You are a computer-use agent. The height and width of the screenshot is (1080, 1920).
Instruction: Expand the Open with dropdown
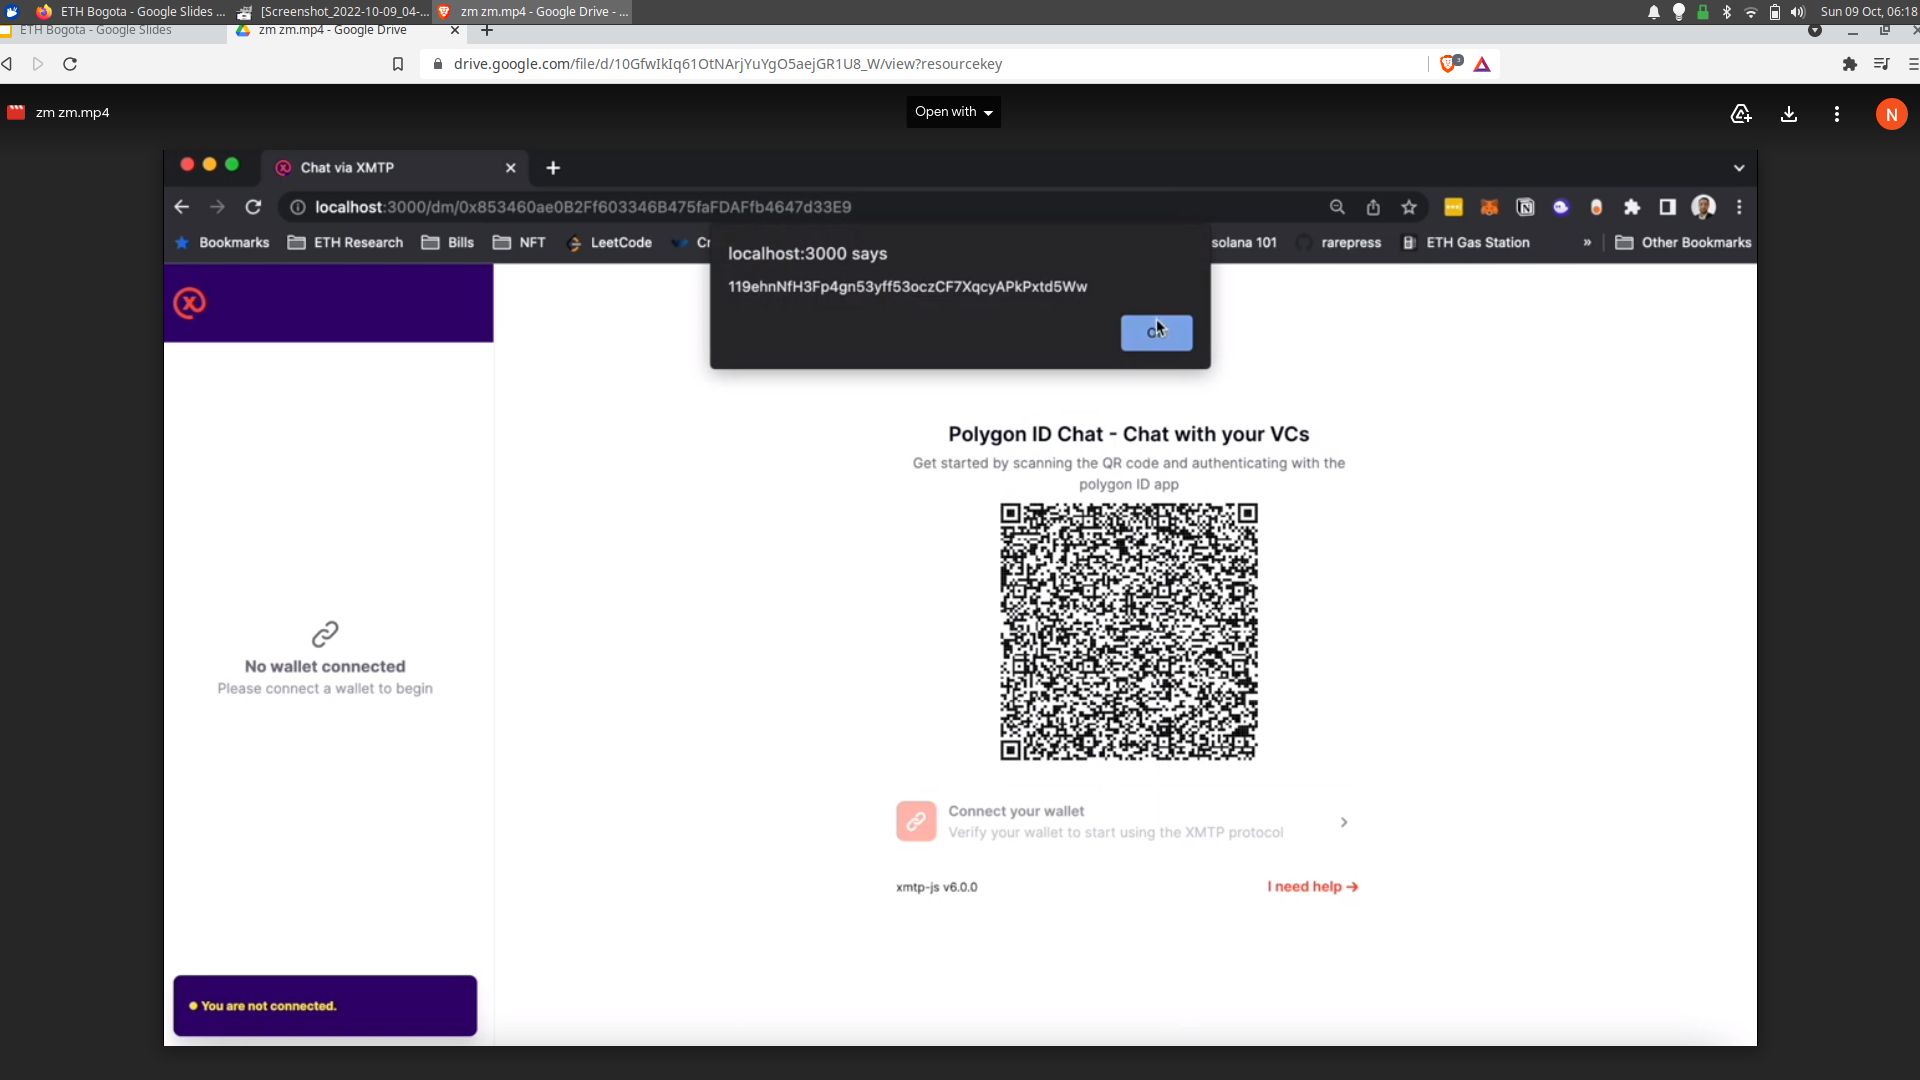point(953,112)
